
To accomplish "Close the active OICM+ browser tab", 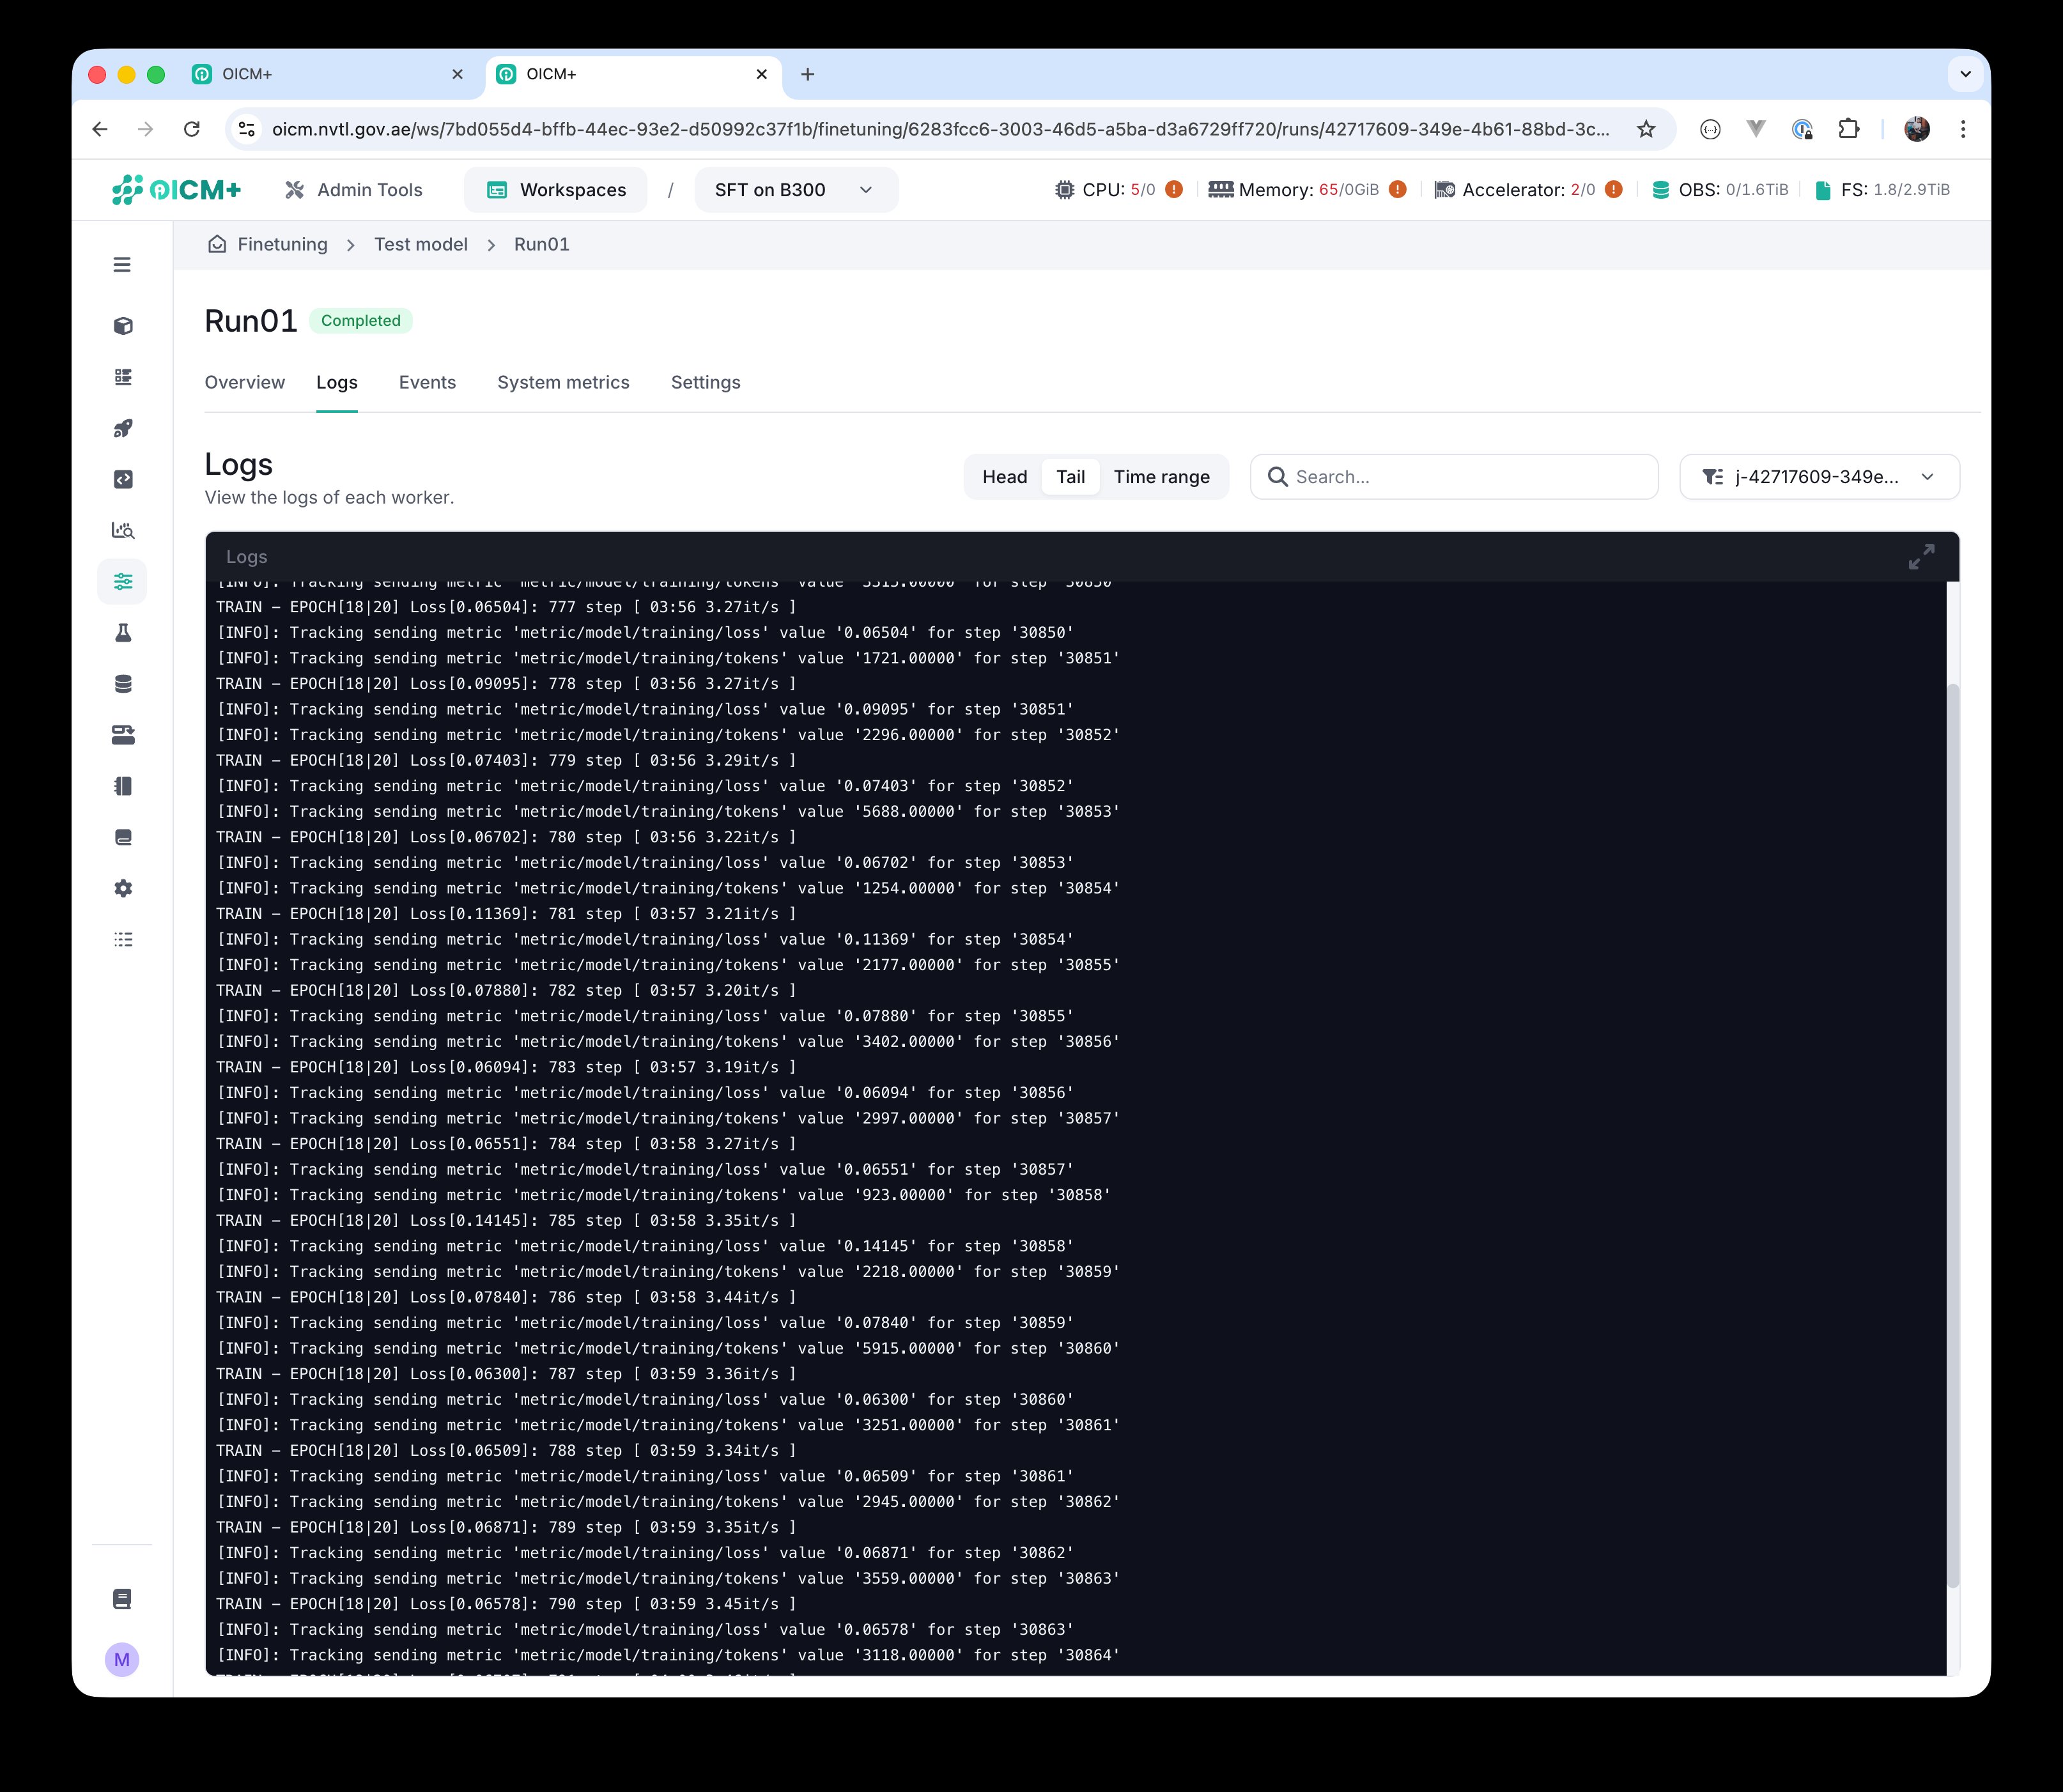I will point(762,74).
